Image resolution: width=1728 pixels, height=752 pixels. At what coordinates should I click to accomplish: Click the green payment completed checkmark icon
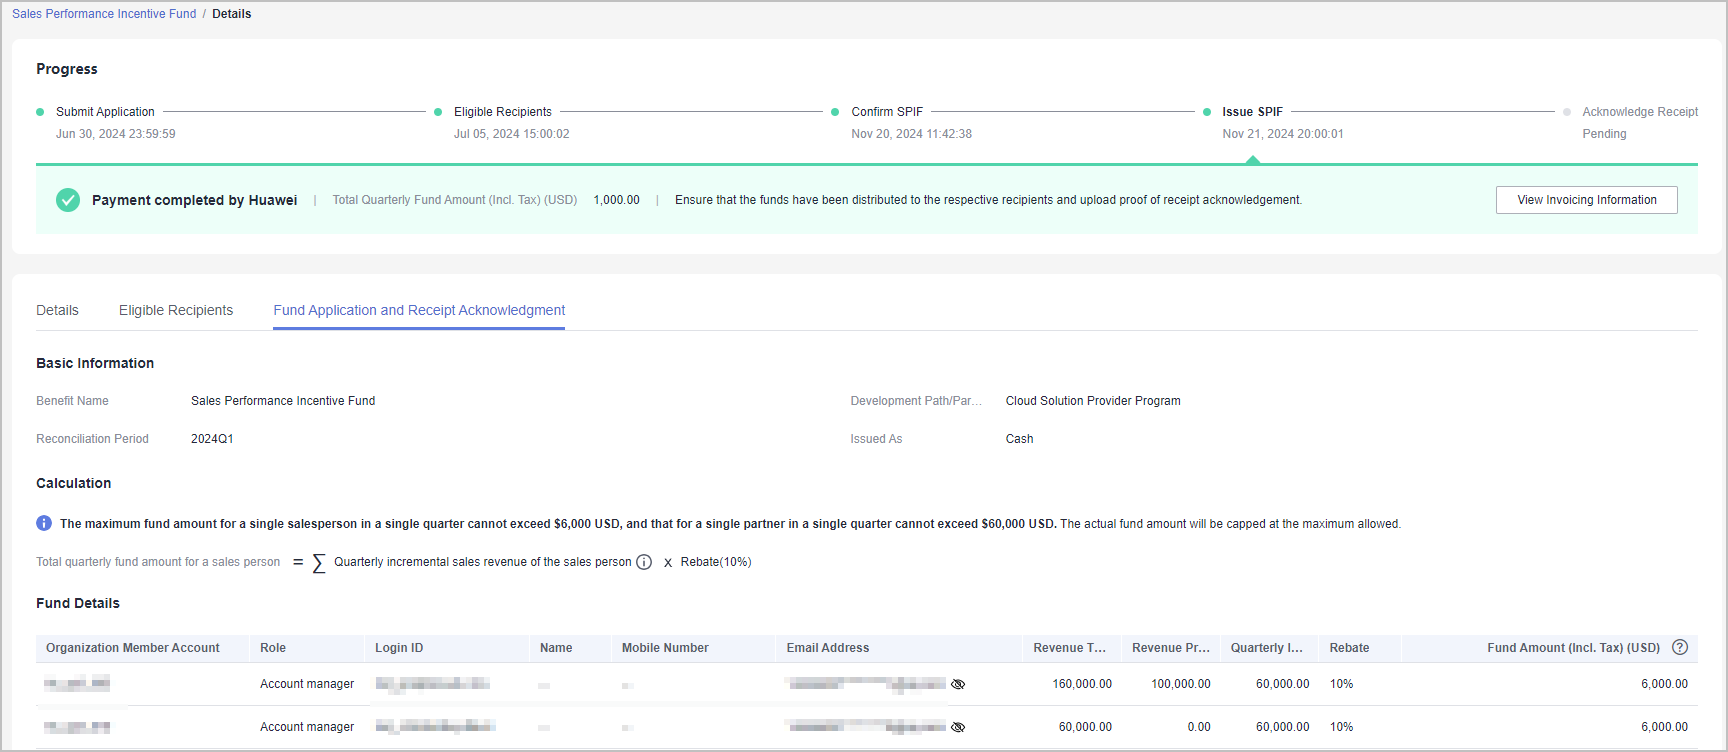pyautogui.click(x=68, y=200)
